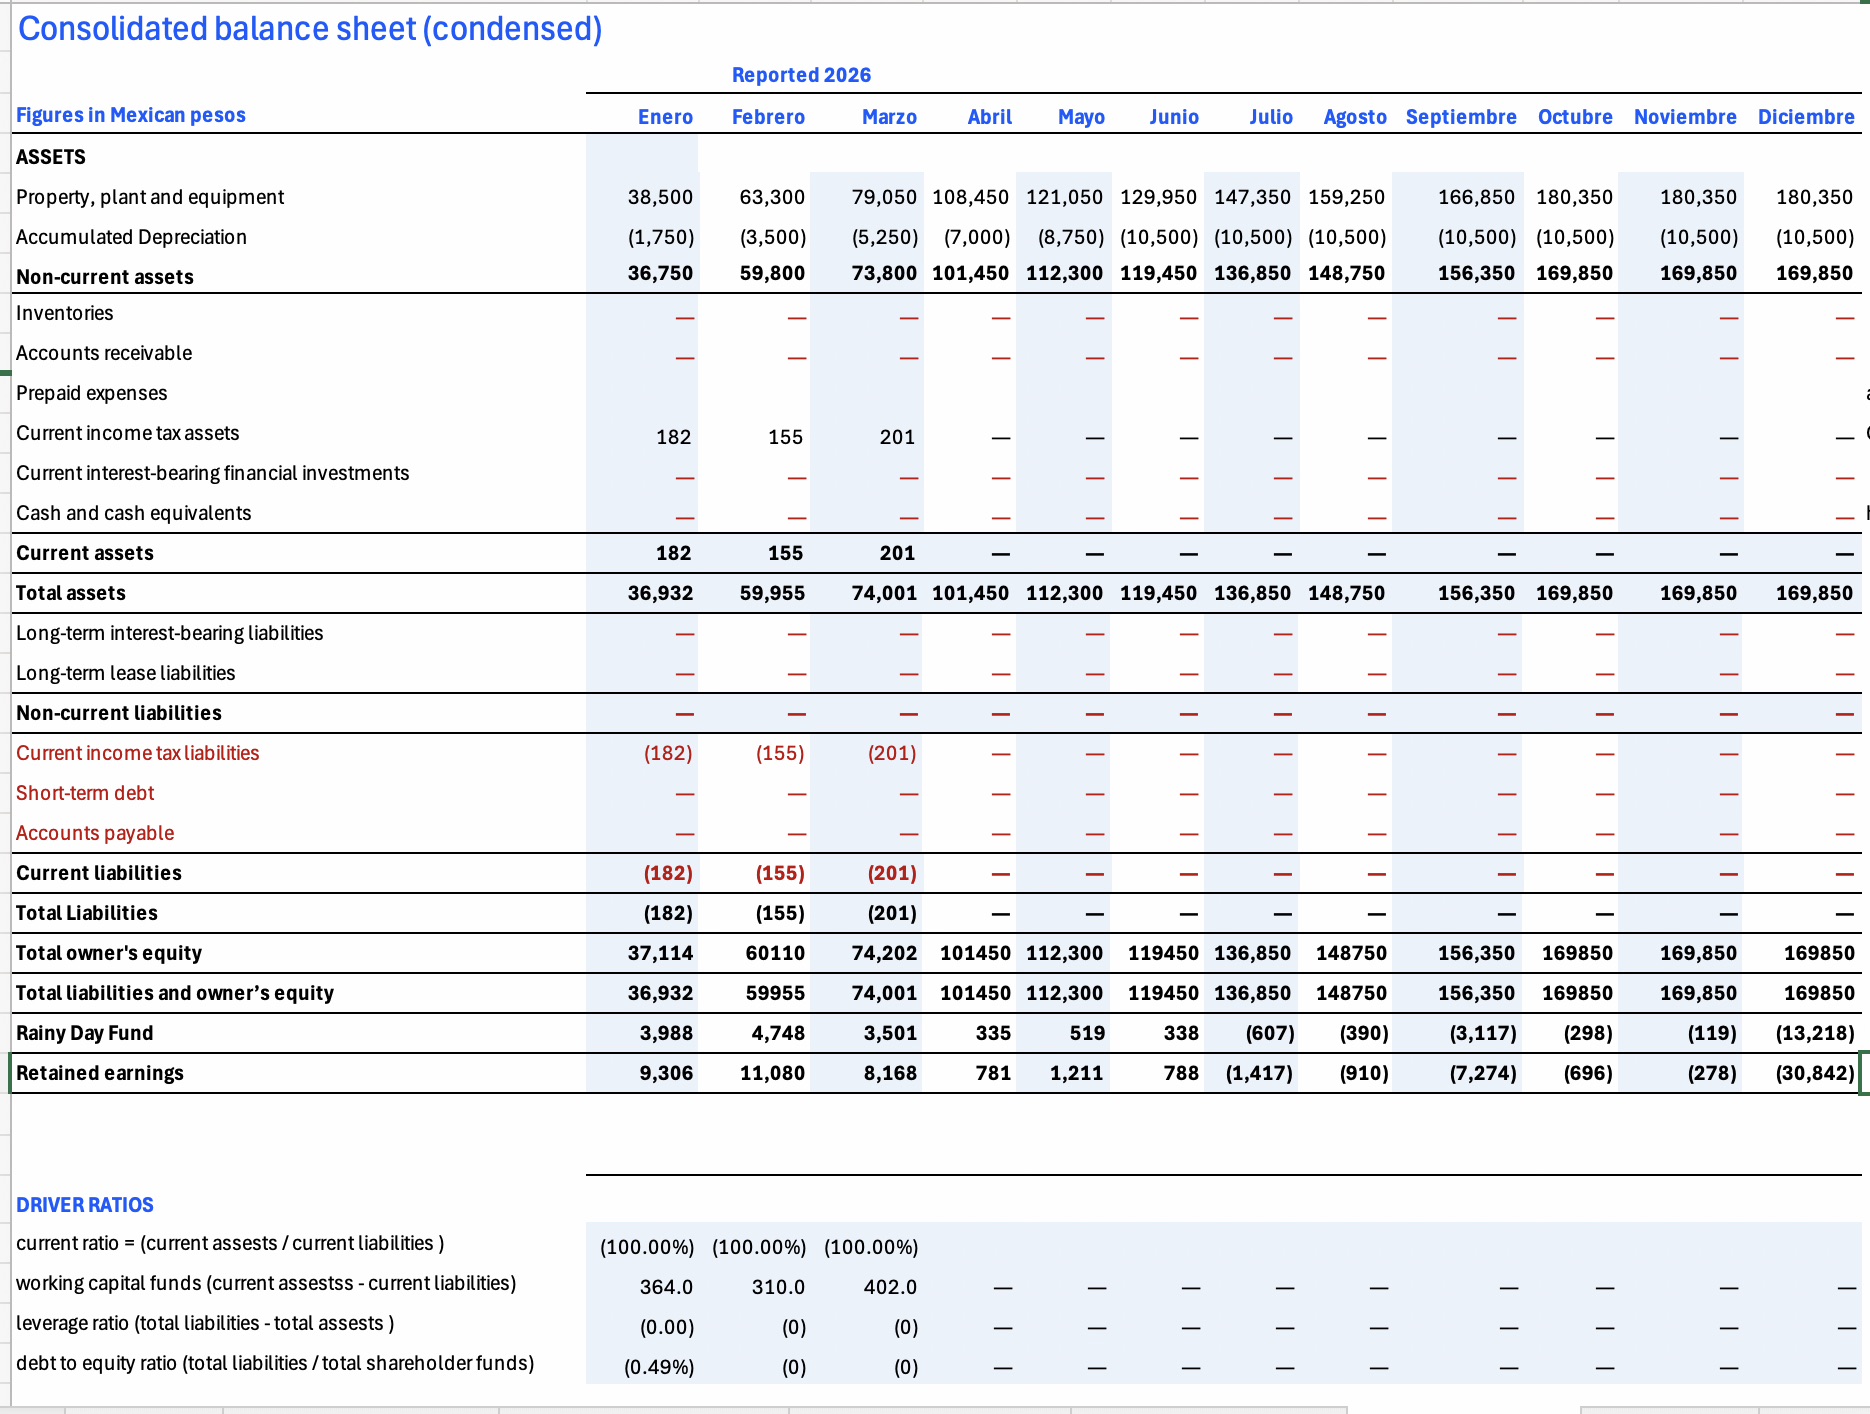Select the 'Total owner's equity' row label
The width and height of the screenshot is (1870, 1414).
point(109,953)
